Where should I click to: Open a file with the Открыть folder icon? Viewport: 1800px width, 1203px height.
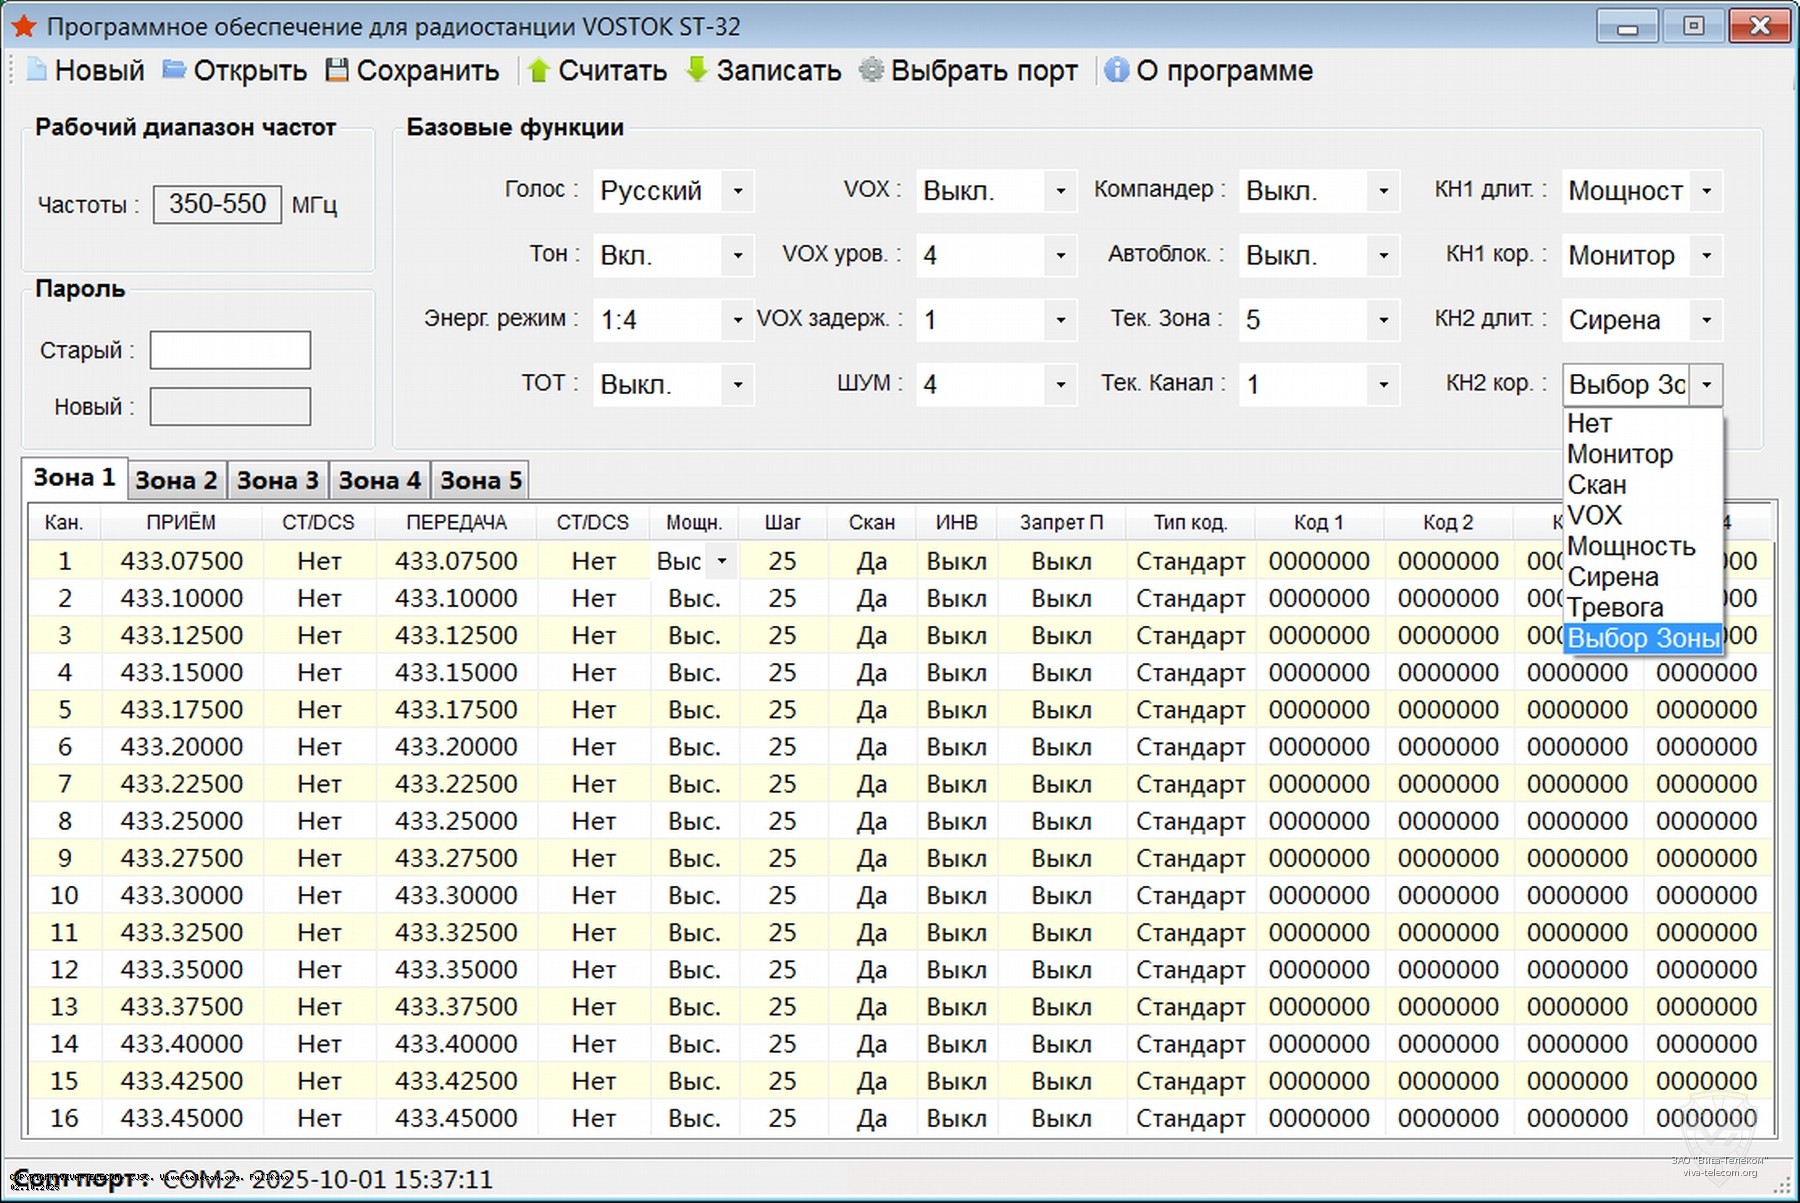[175, 70]
